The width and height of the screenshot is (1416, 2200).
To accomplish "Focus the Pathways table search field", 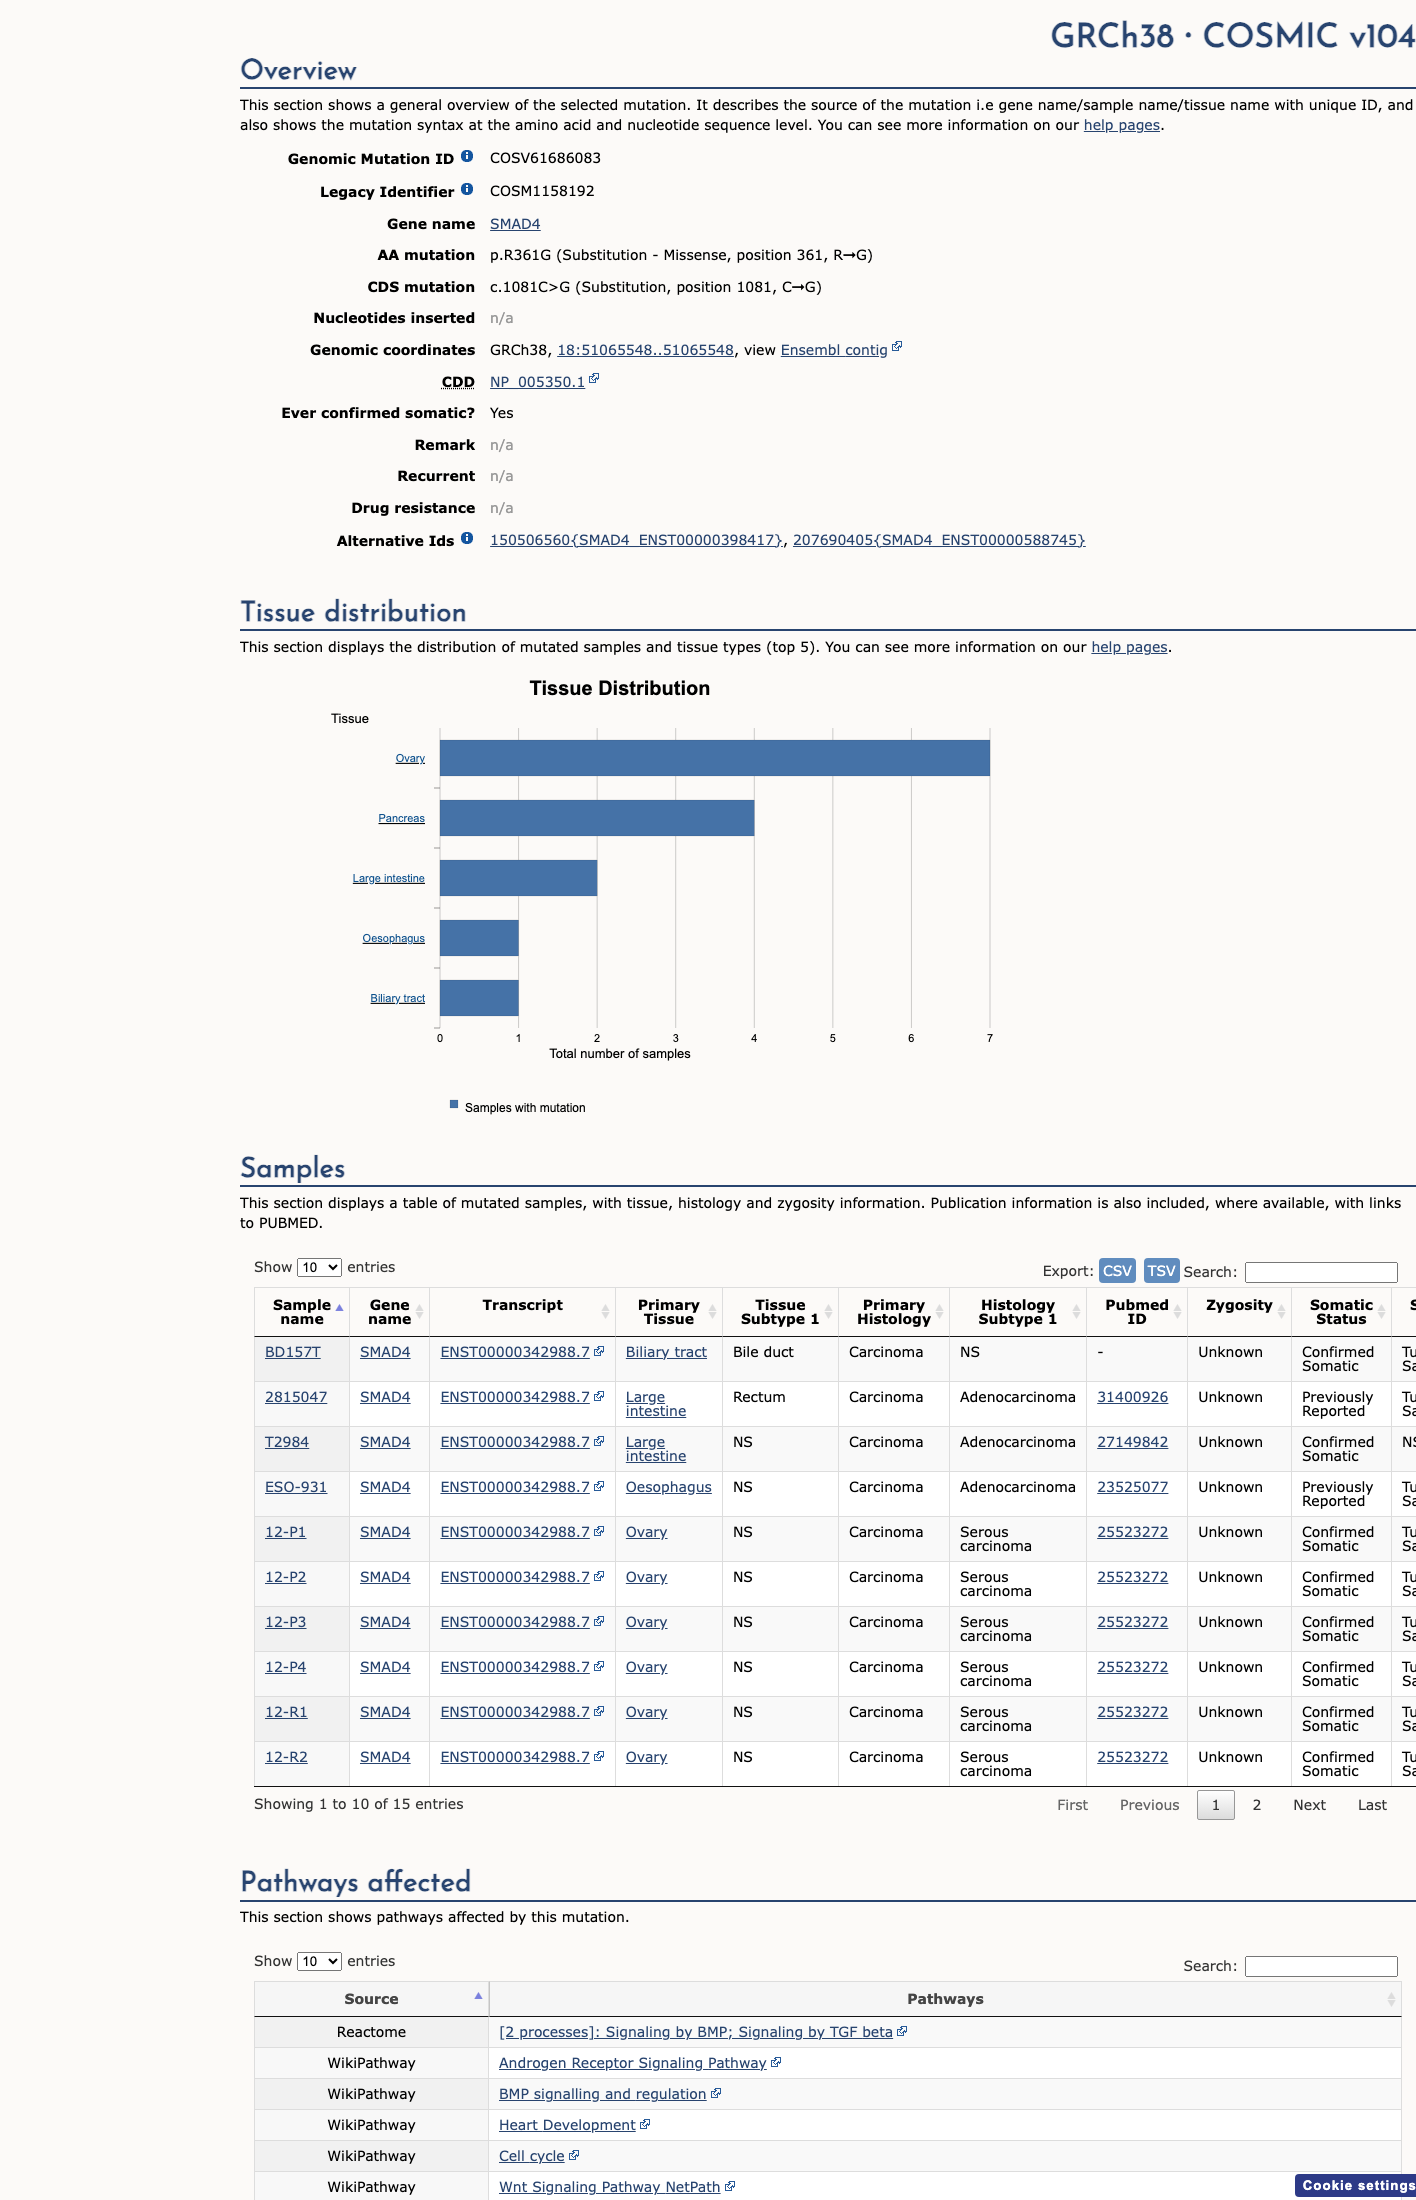I will click(1321, 1966).
